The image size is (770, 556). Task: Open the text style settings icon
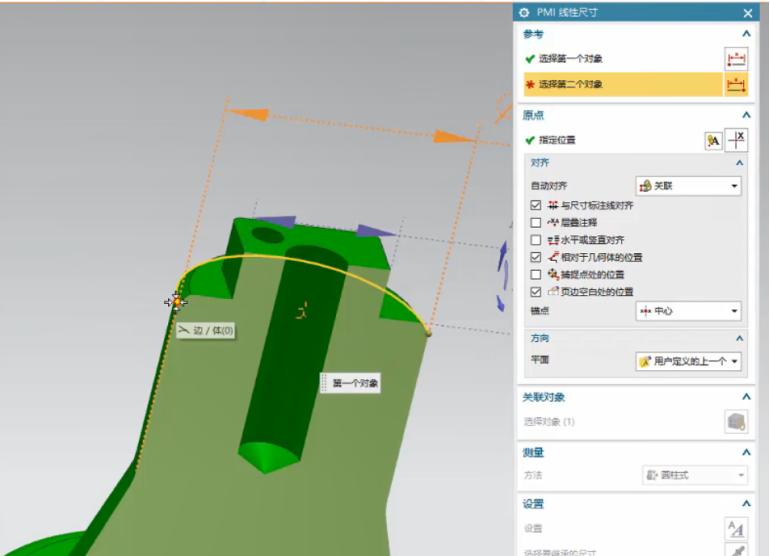click(x=736, y=529)
